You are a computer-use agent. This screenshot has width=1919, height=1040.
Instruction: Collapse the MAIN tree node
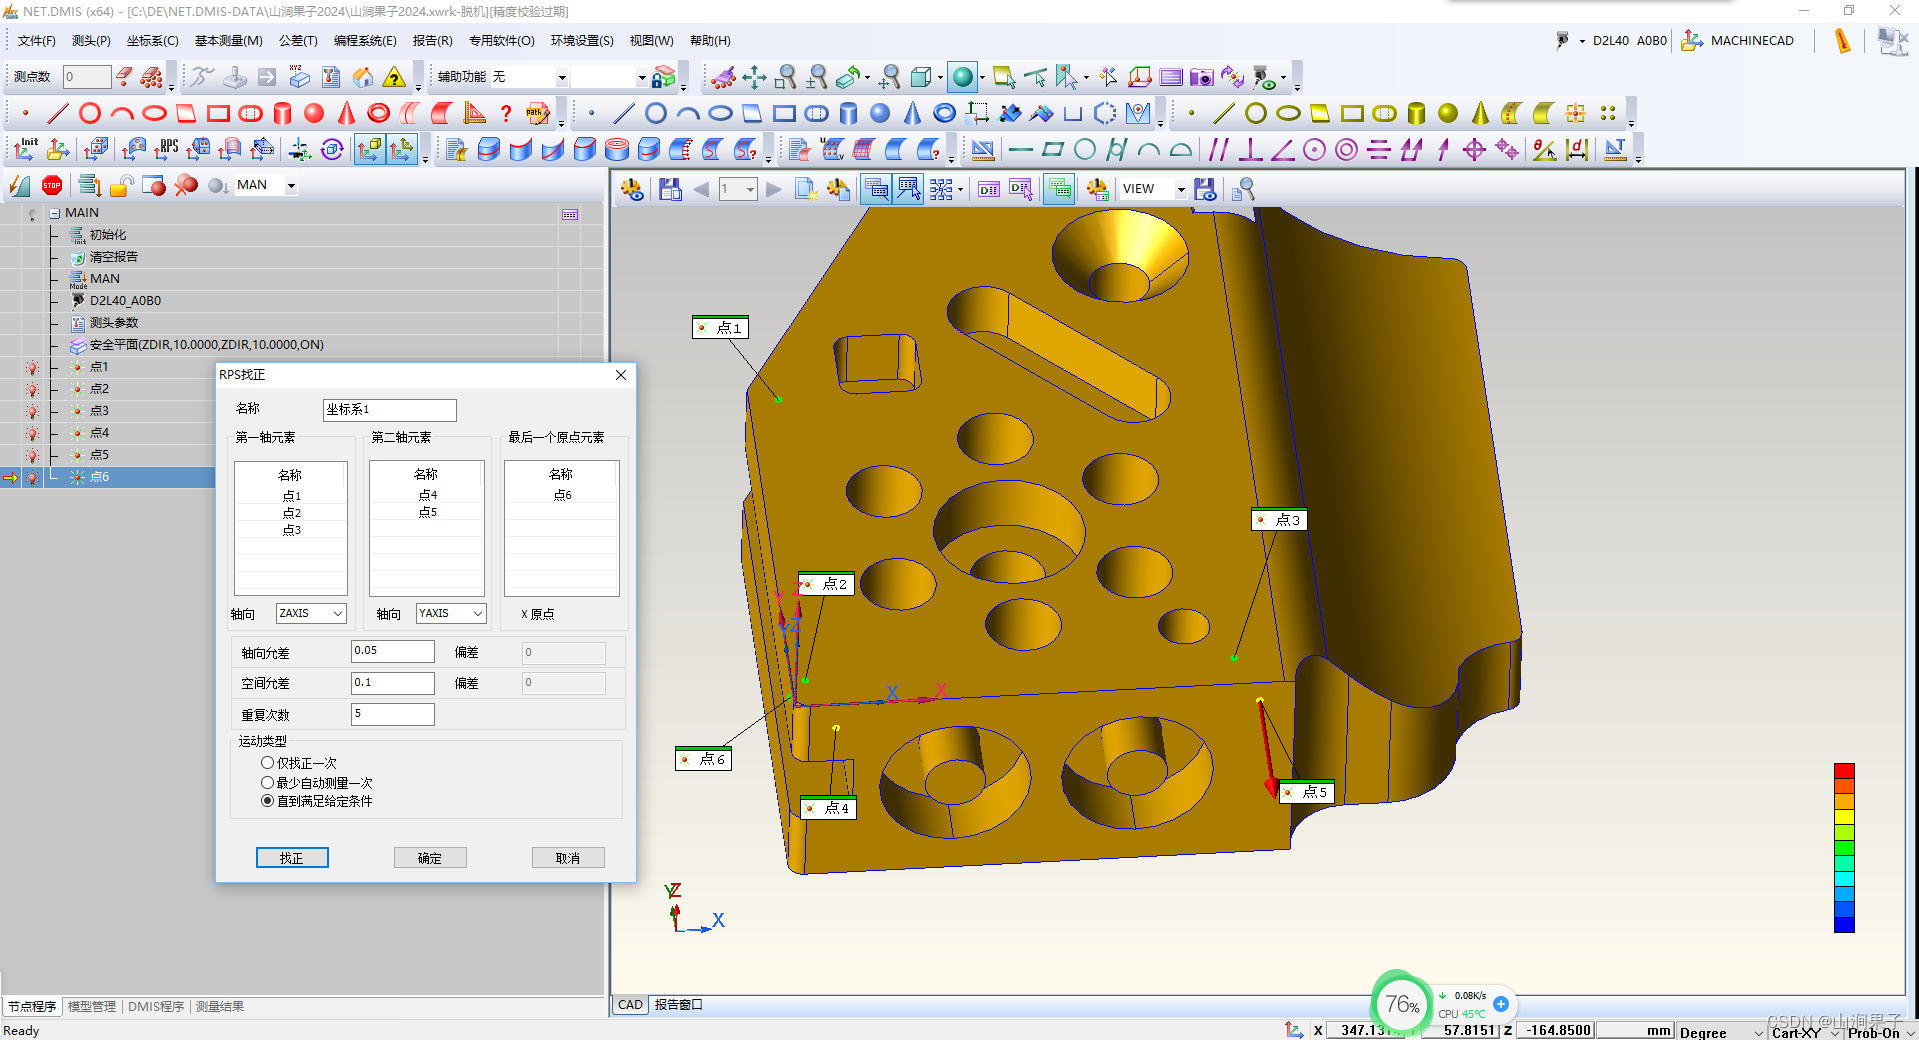click(x=54, y=213)
